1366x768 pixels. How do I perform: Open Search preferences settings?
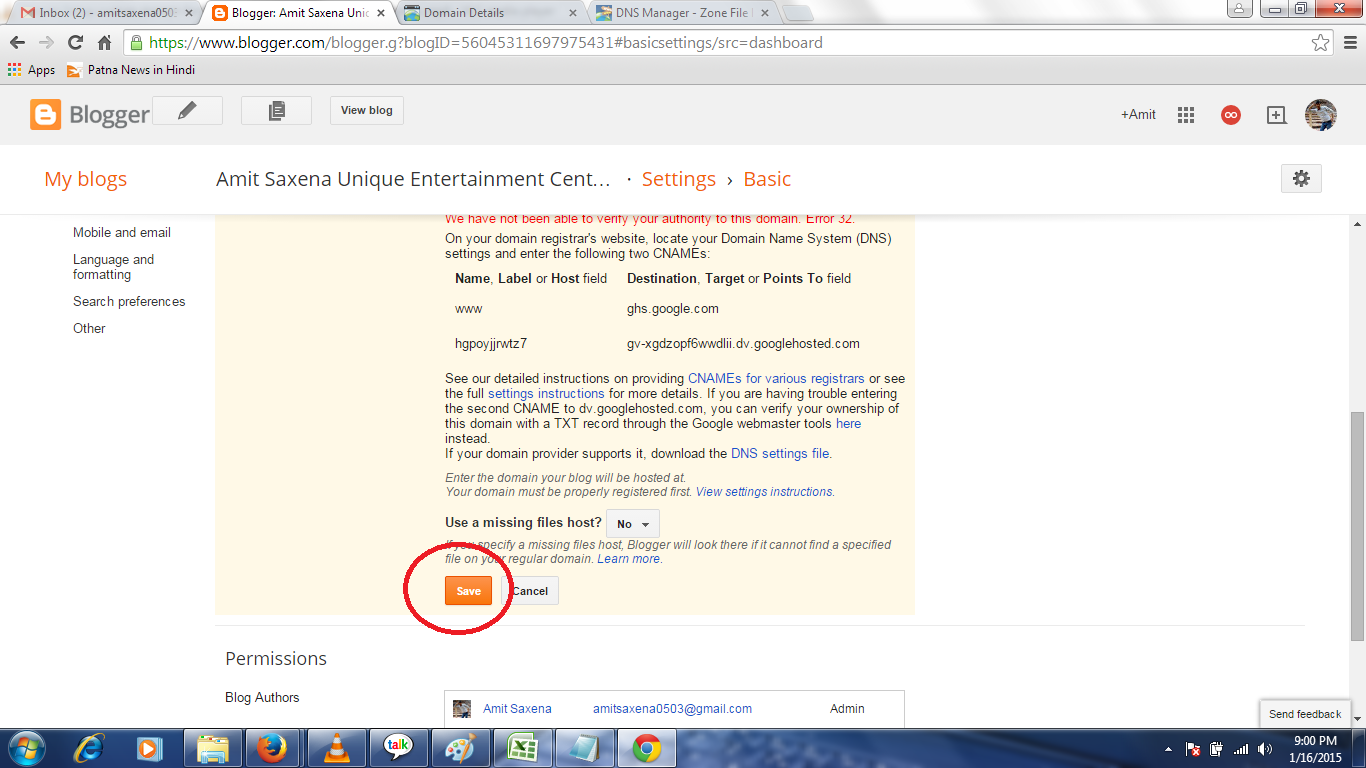(129, 301)
